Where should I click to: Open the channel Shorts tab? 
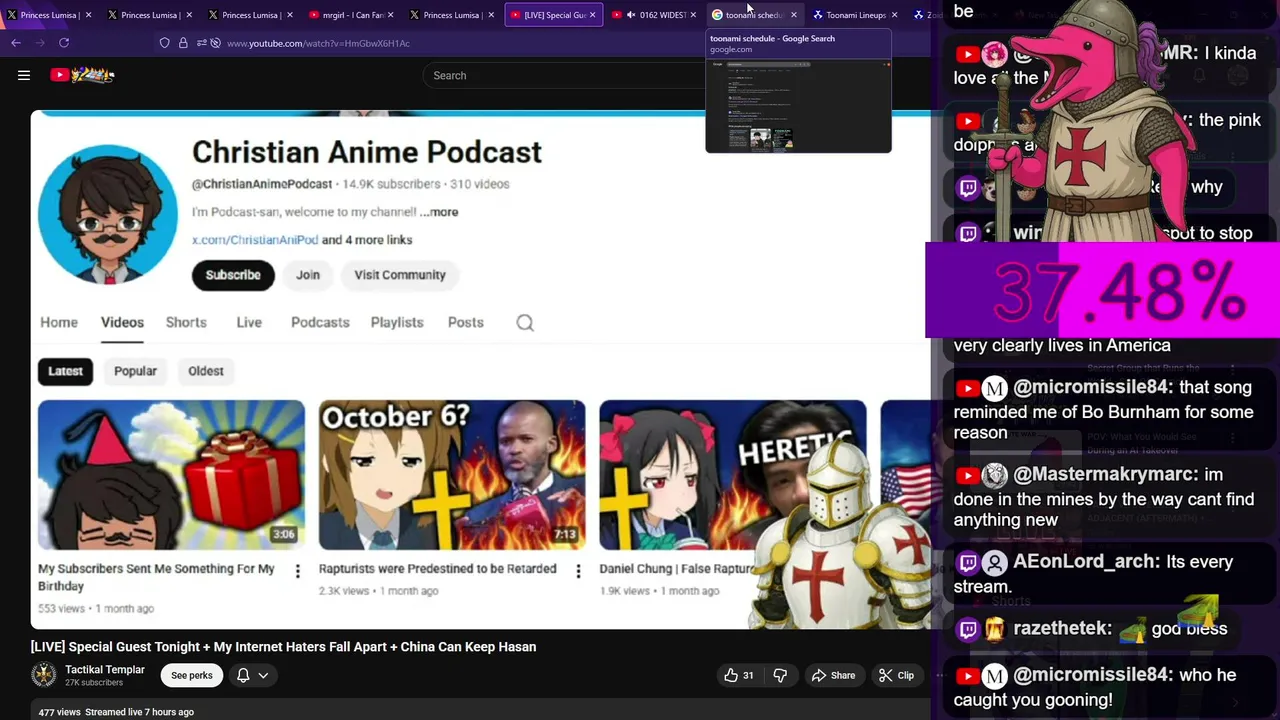[x=186, y=322]
